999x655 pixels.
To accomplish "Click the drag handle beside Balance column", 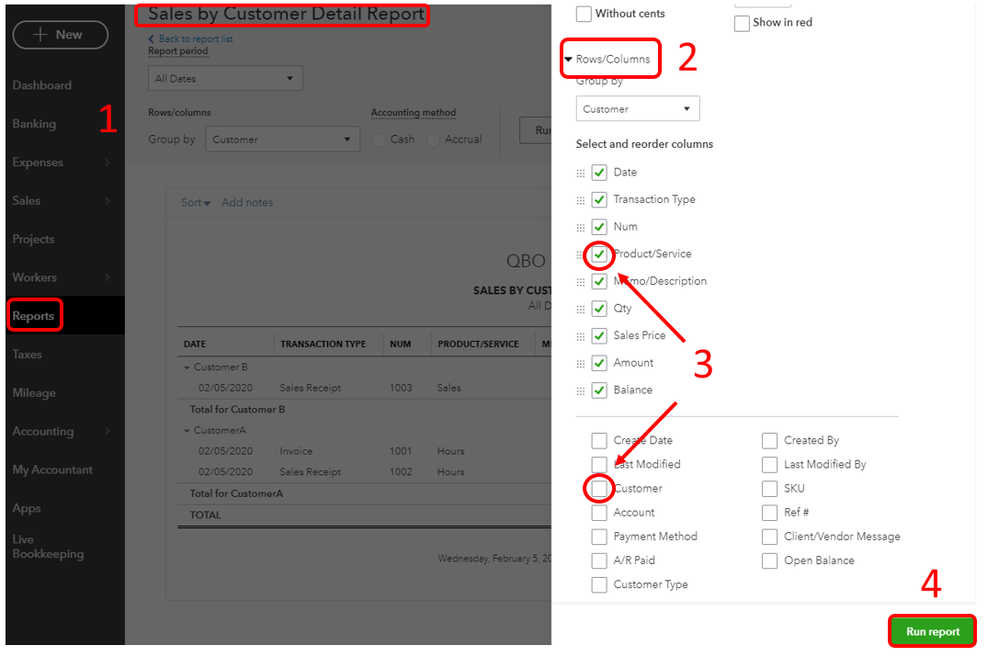I will coord(580,391).
